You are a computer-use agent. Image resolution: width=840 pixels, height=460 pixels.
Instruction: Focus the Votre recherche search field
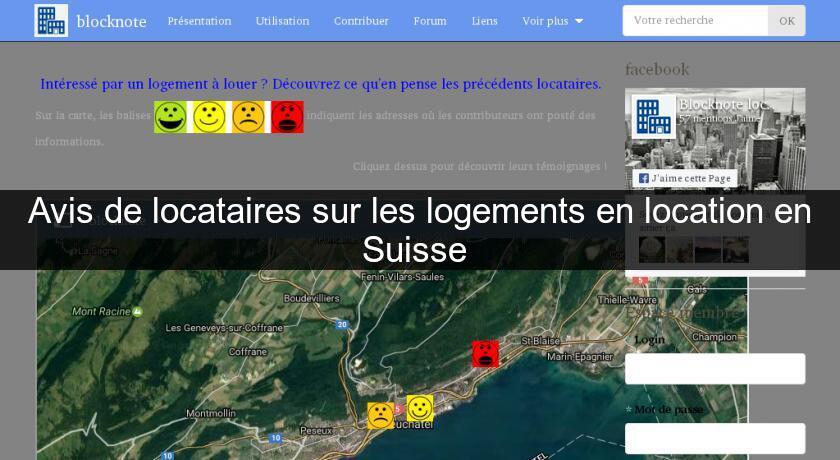click(x=695, y=20)
